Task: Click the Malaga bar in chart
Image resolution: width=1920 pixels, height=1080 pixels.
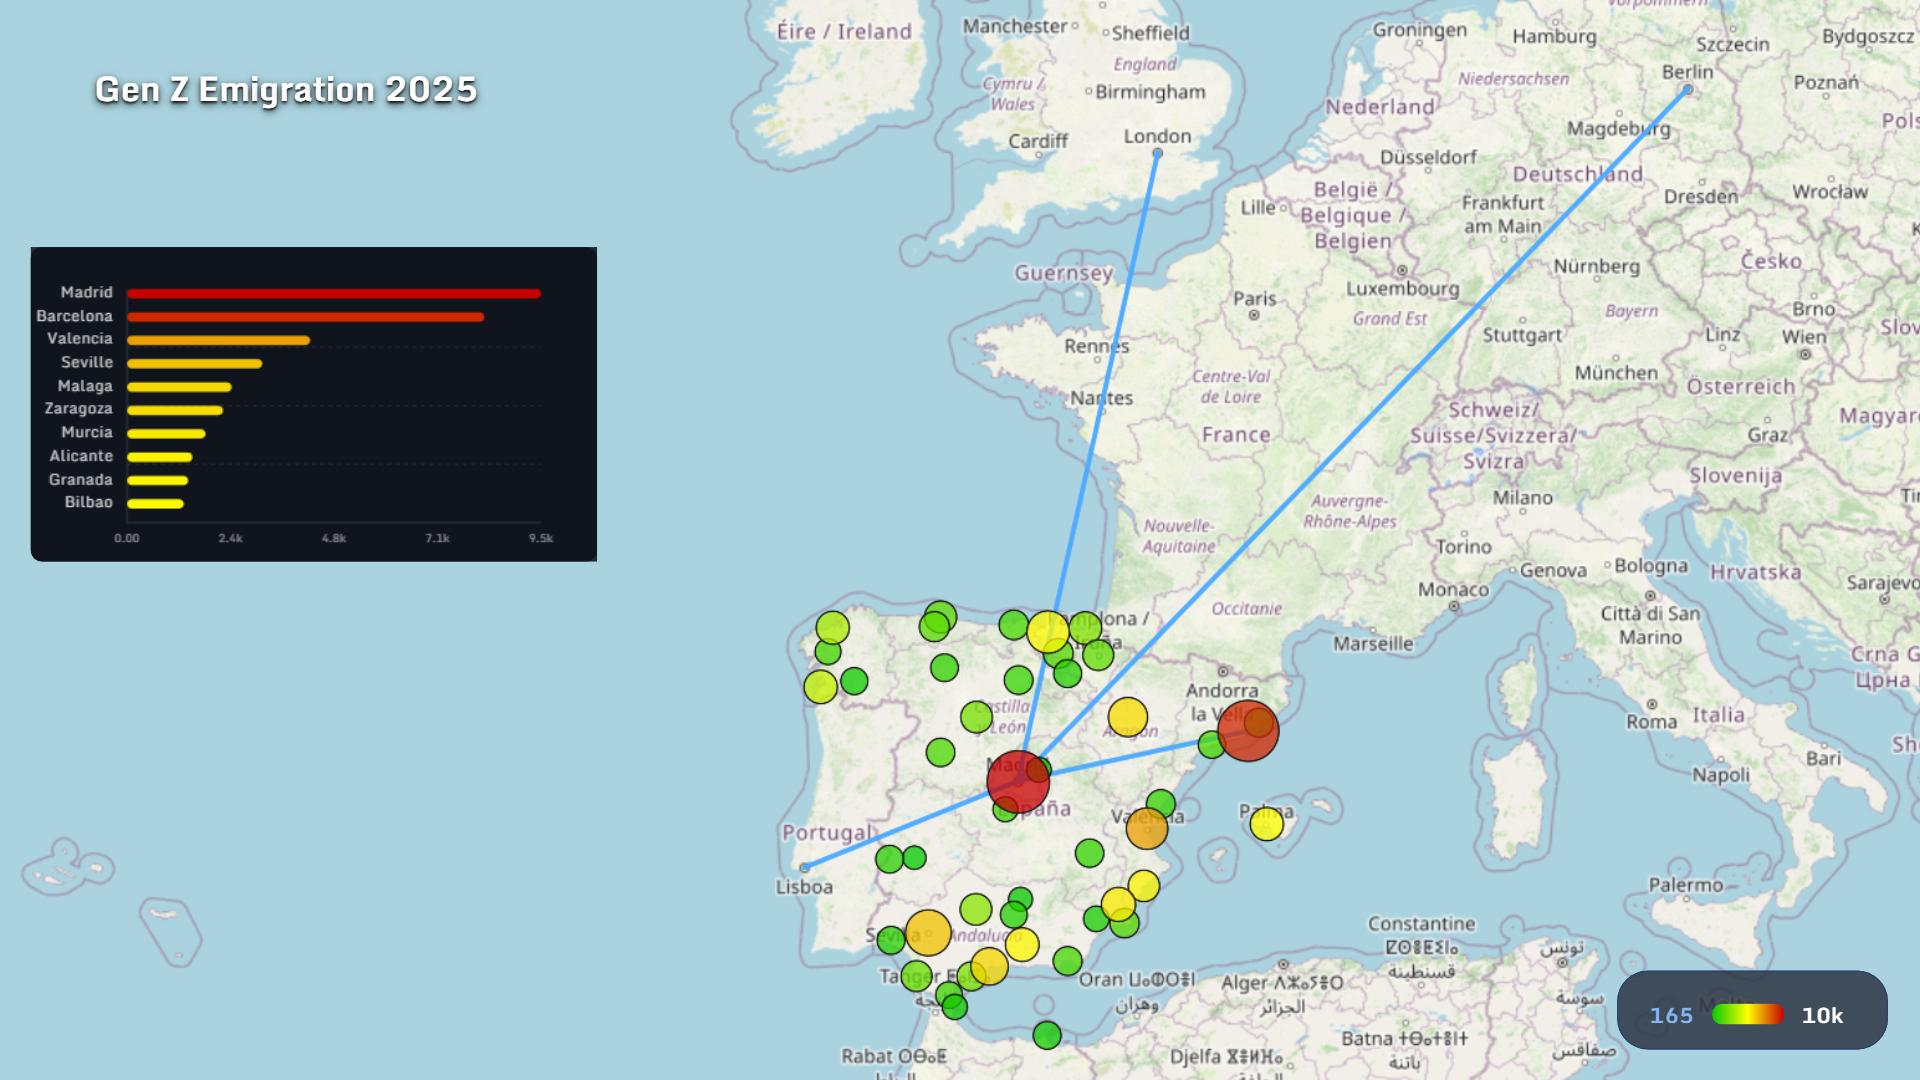Action: pos(179,387)
